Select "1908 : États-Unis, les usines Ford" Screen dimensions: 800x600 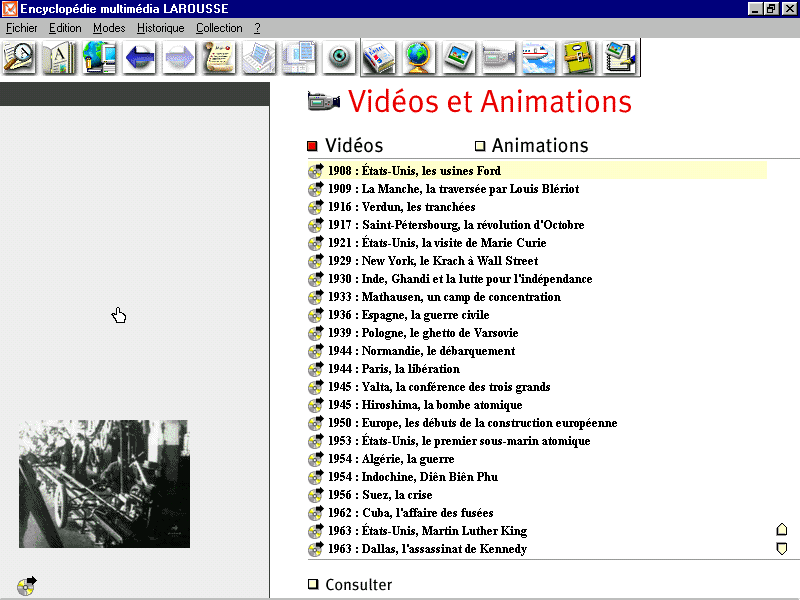tap(537, 171)
